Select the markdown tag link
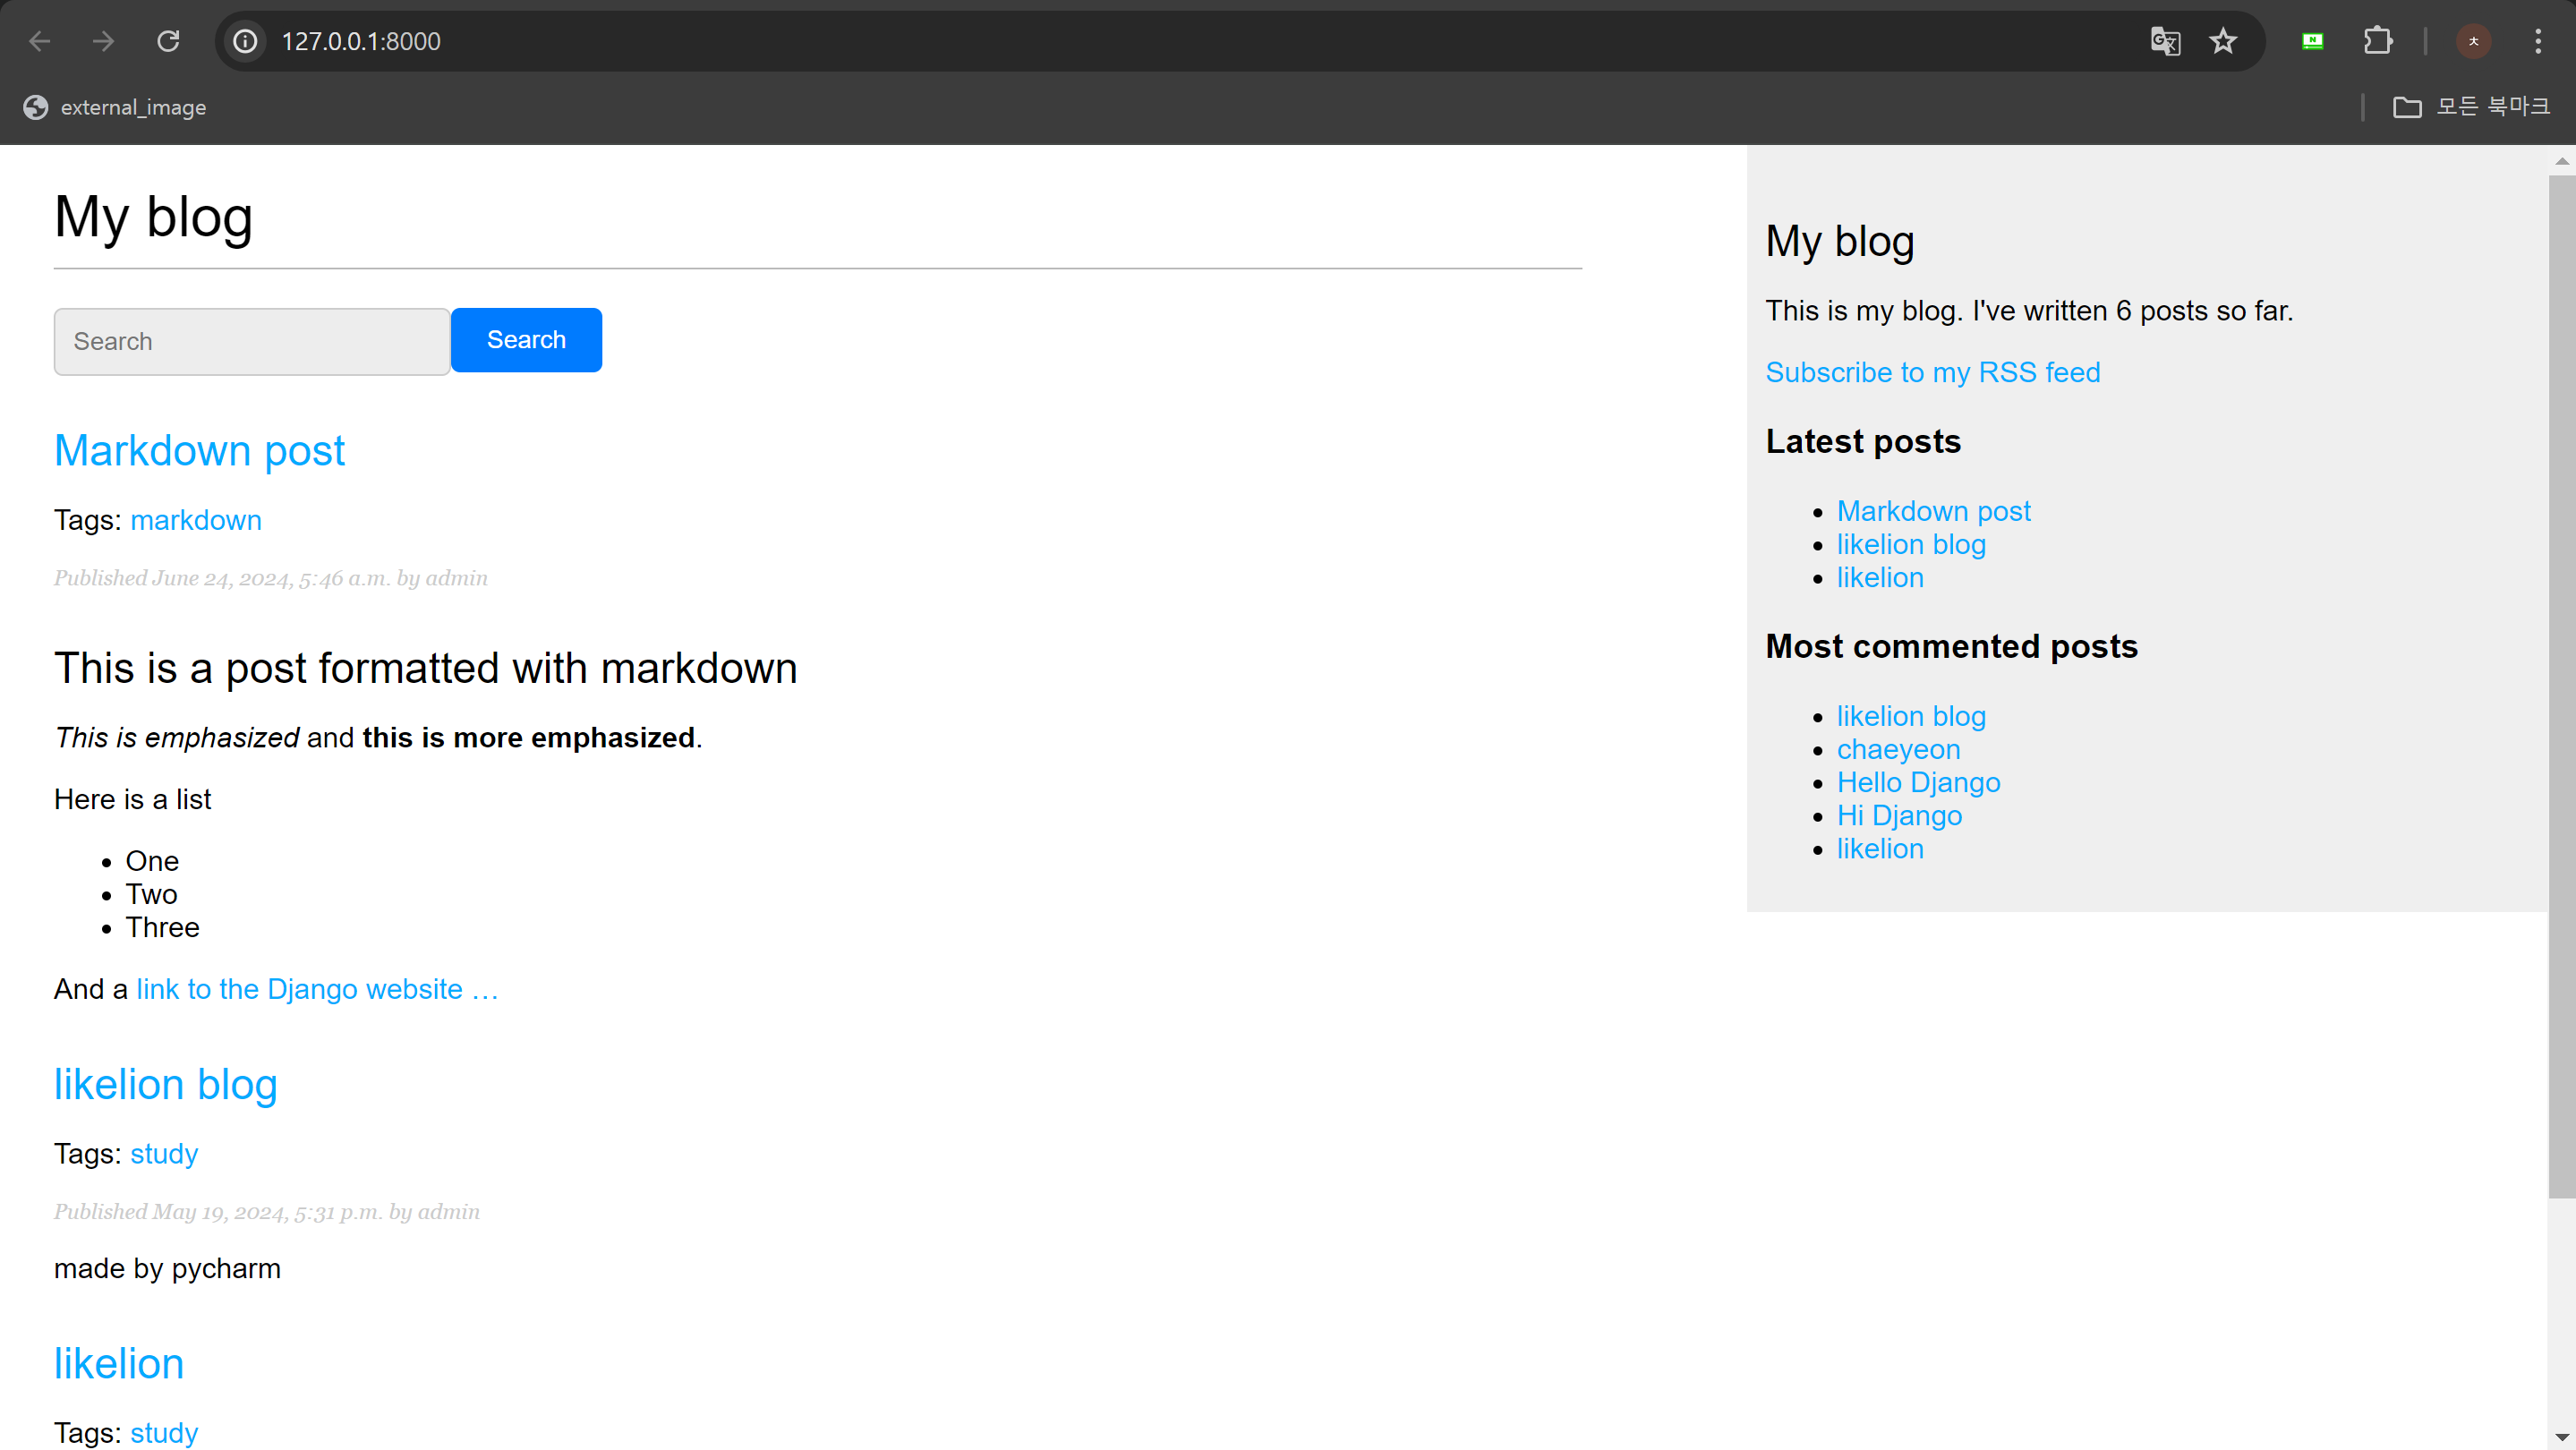This screenshot has height=1450, width=2576. click(x=196, y=520)
